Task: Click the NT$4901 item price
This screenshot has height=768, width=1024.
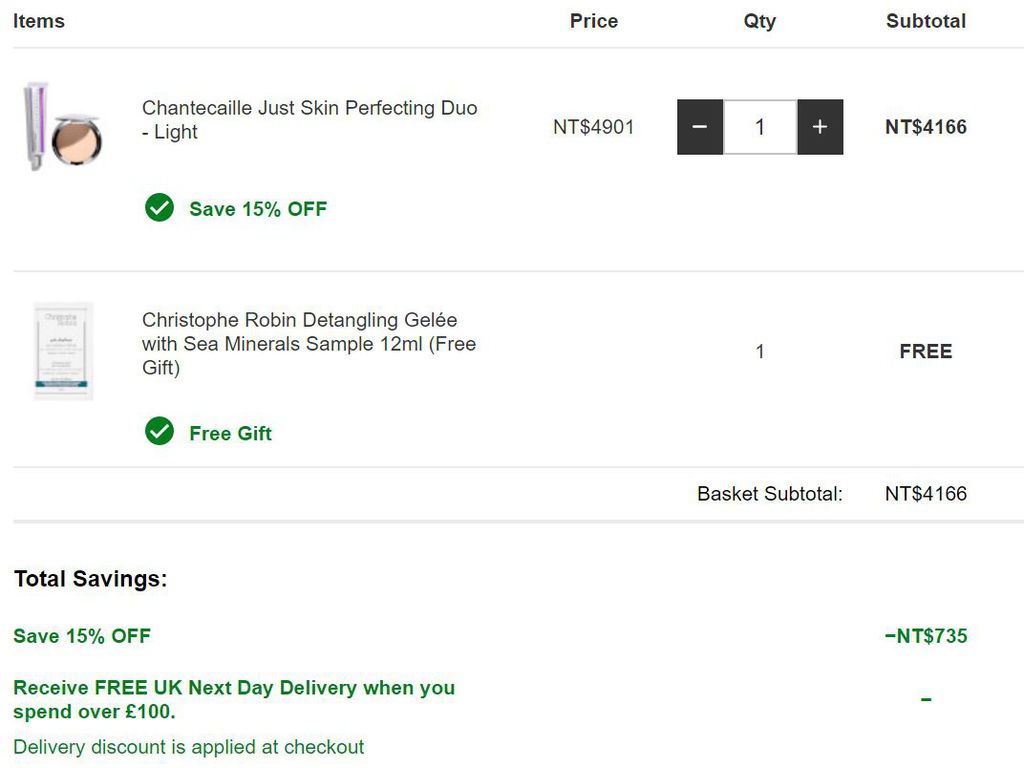Action: tap(594, 127)
